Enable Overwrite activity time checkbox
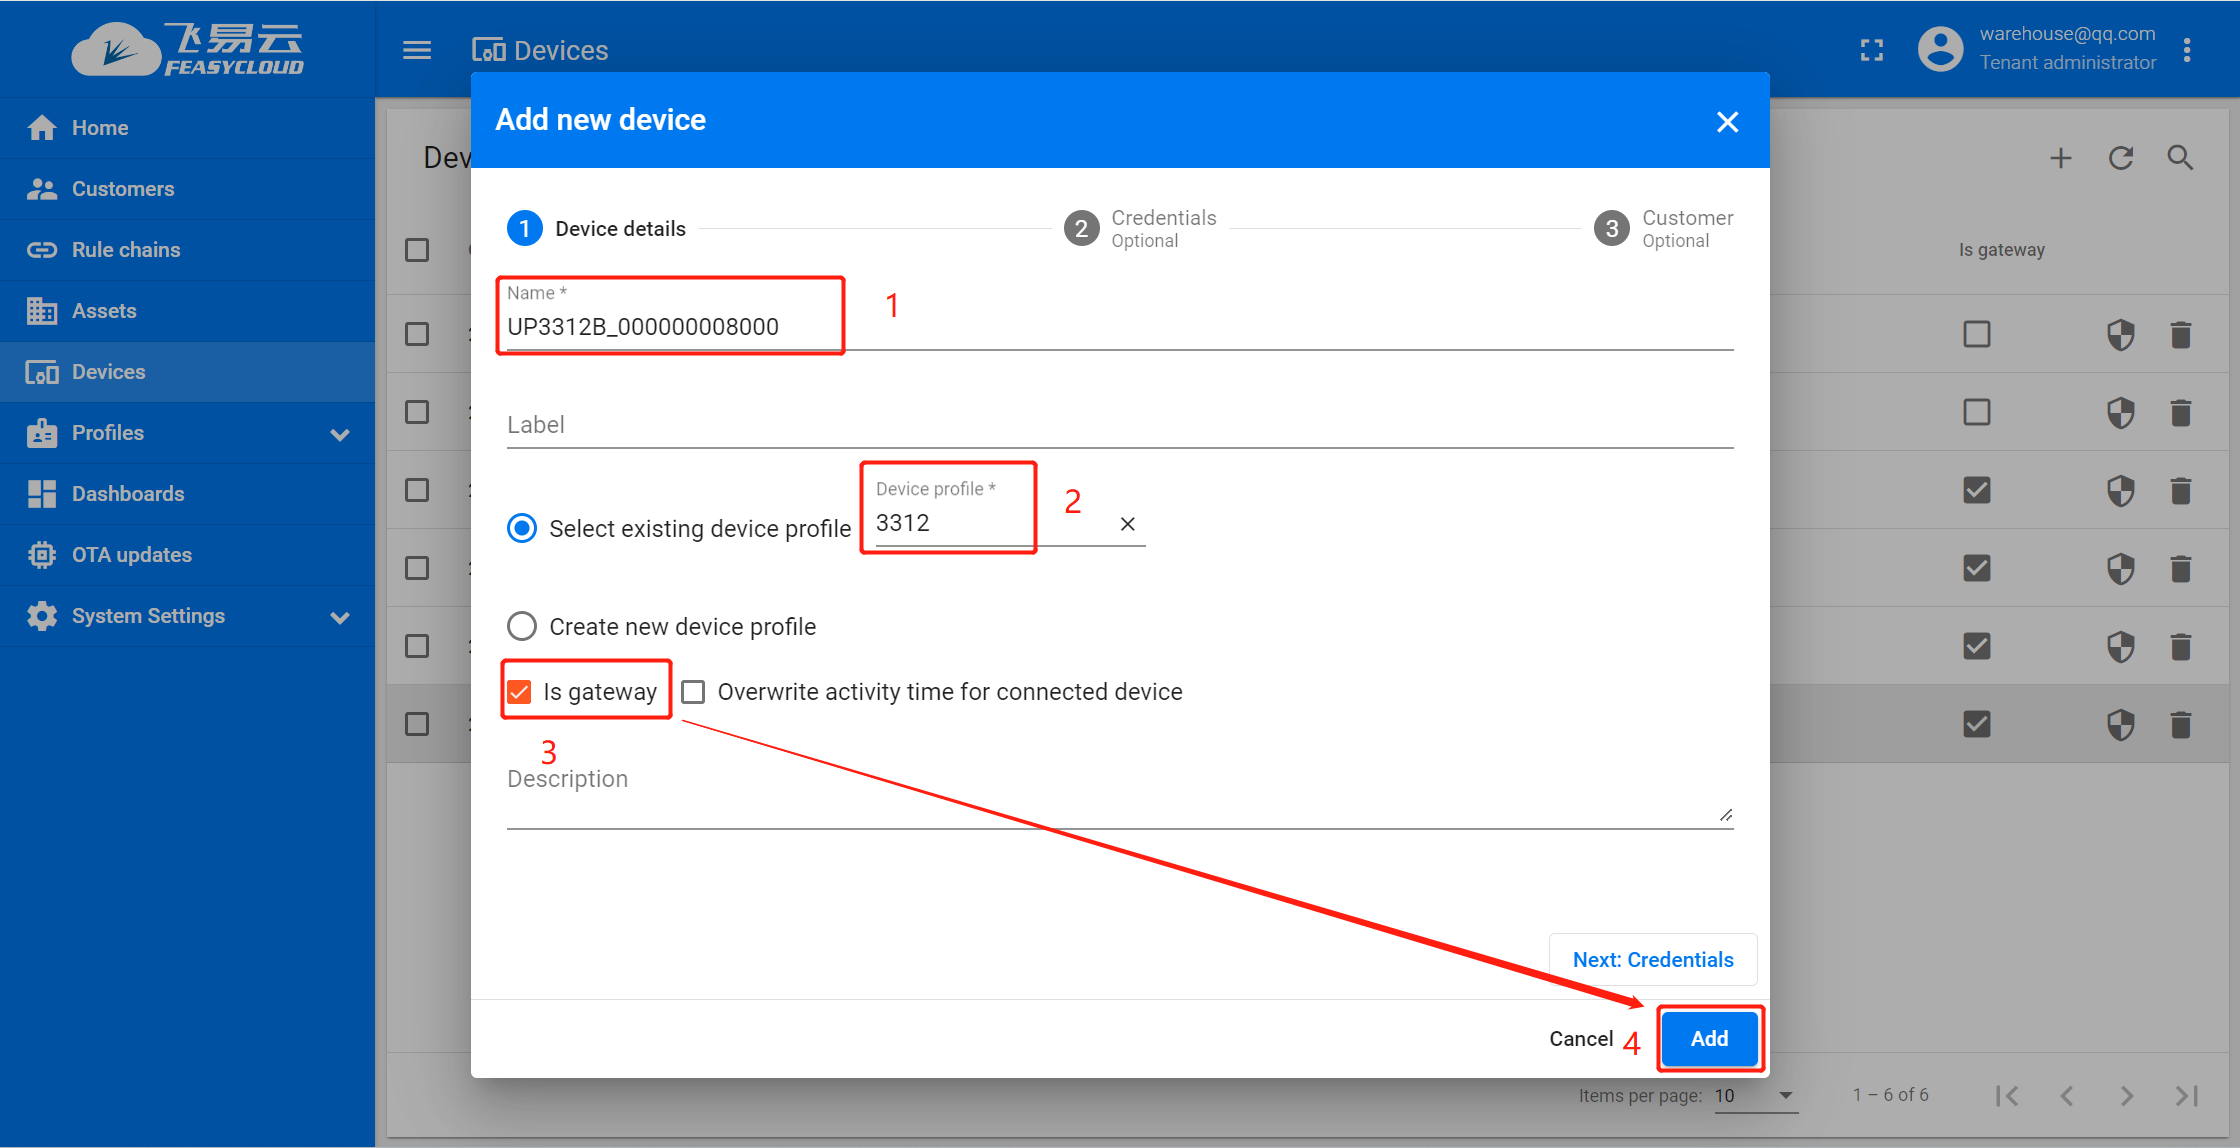 693,692
